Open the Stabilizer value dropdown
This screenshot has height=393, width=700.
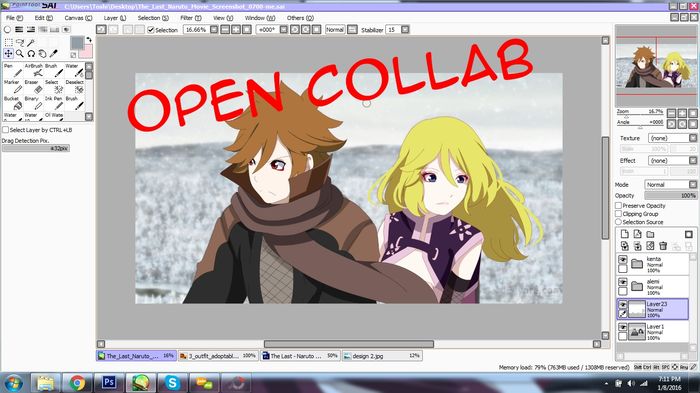tap(405, 29)
